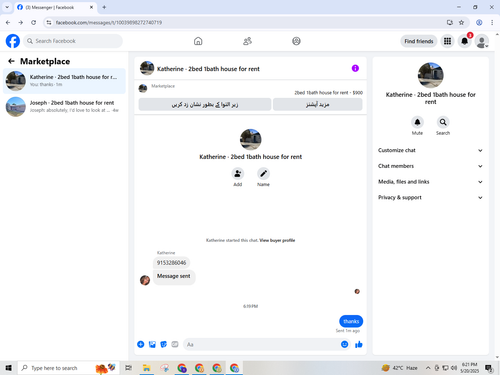Click the left wide Urdu listing button

(x=205, y=104)
